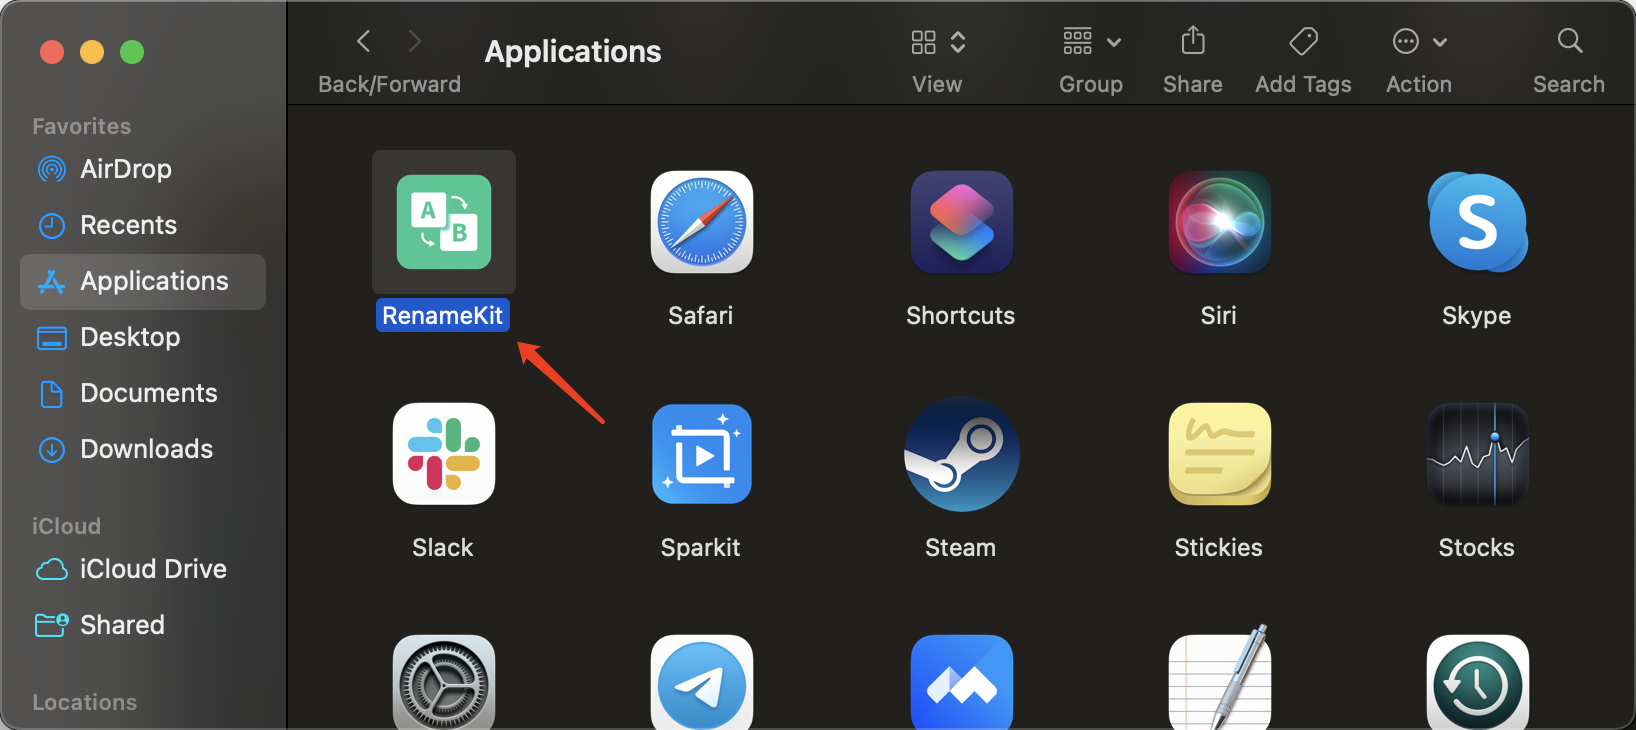This screenshot has height=730, width=1636.
Task: Click the Safari name label
Action: click(701, 315)
